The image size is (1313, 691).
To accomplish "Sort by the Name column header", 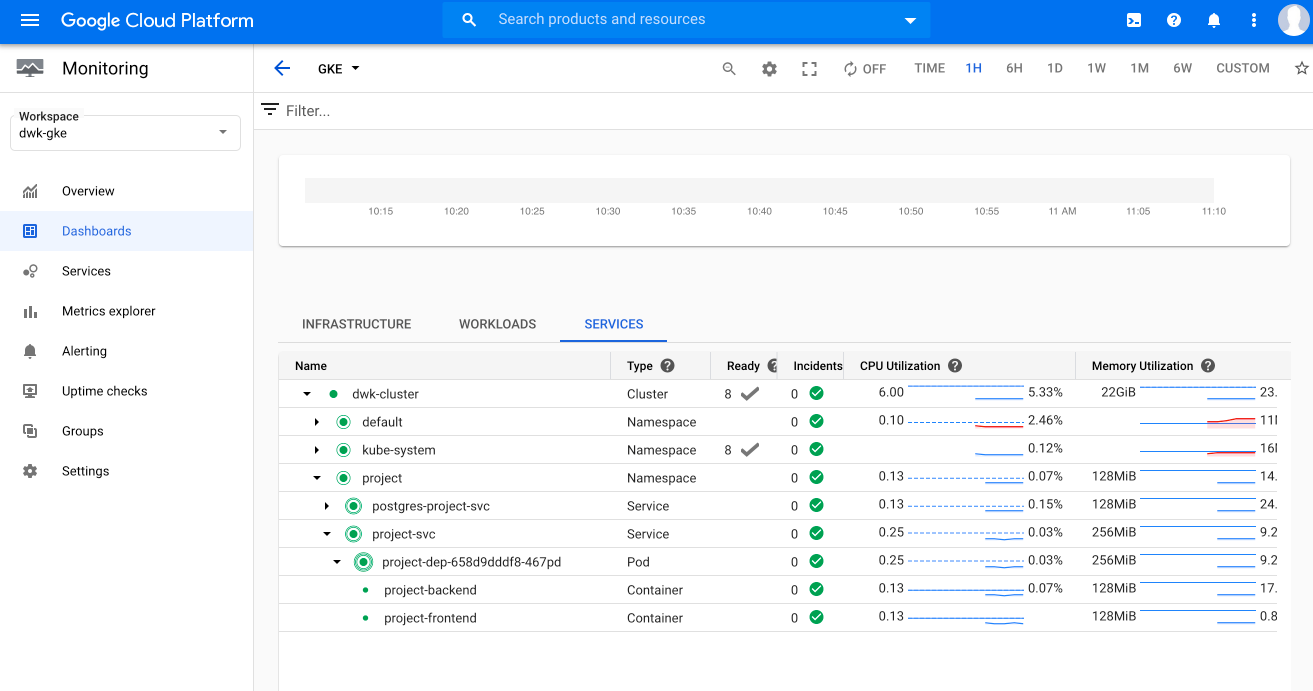I will pos(311,366).
